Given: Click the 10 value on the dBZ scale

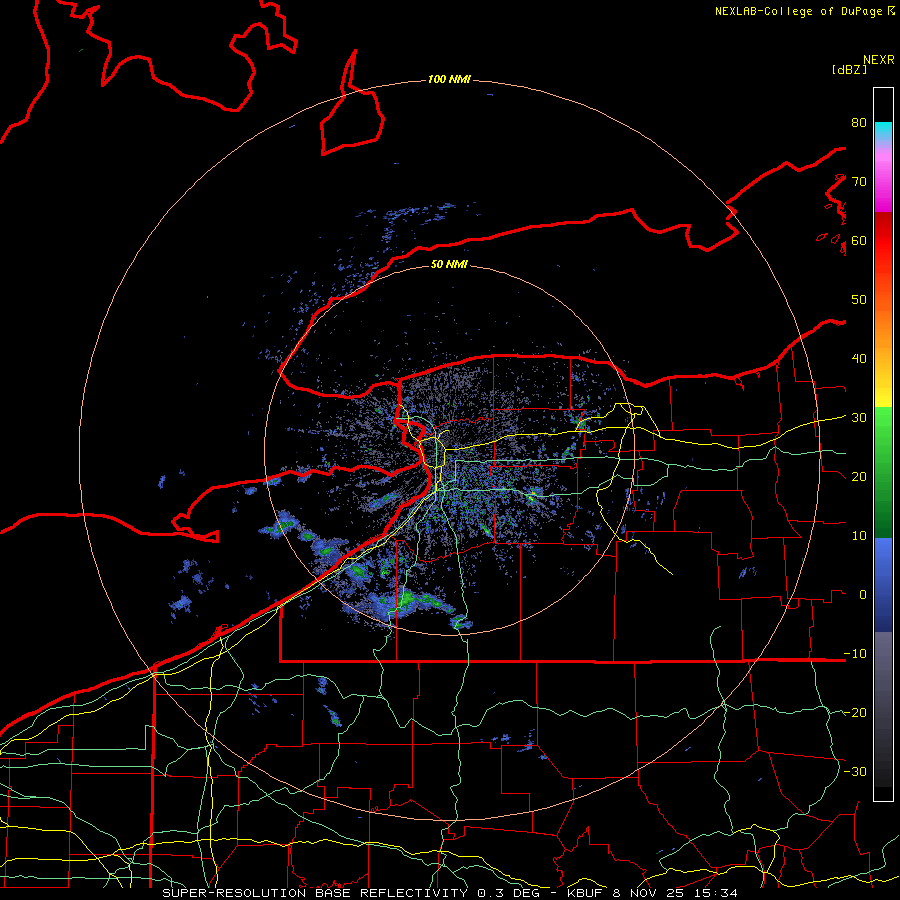Looking at the screenshot, I should [x=859, y=536].
